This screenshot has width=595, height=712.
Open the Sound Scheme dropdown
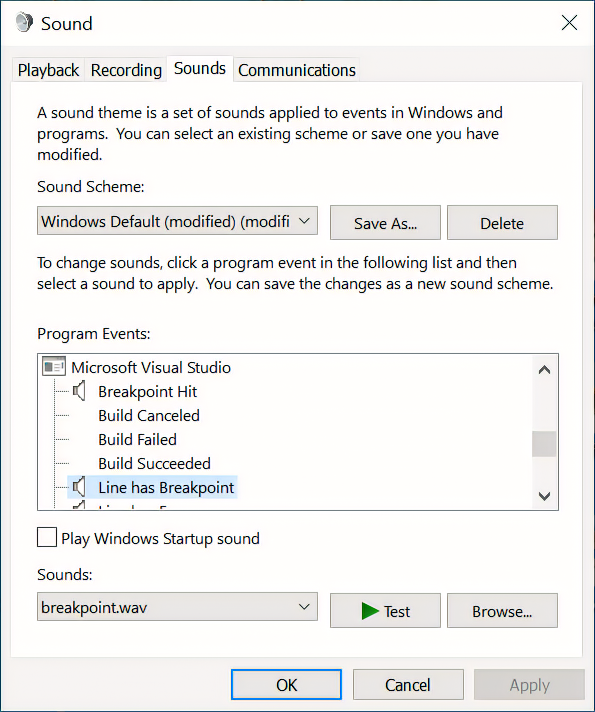click(x=177, y=221)
